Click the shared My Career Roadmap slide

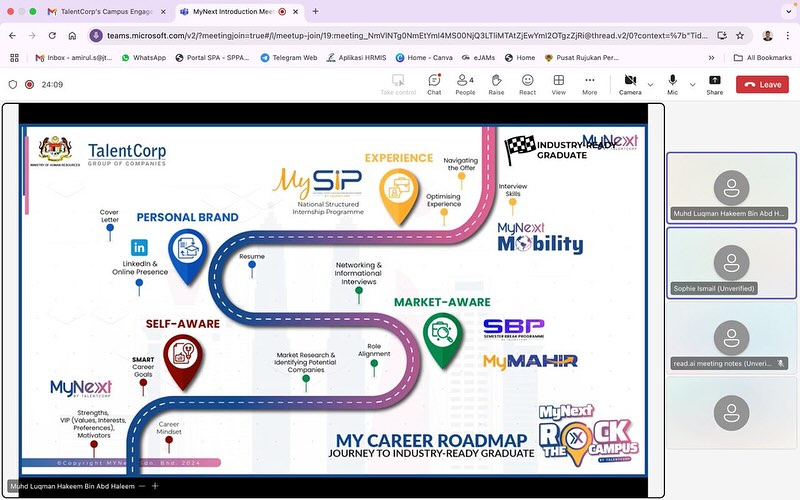(334, 301)
